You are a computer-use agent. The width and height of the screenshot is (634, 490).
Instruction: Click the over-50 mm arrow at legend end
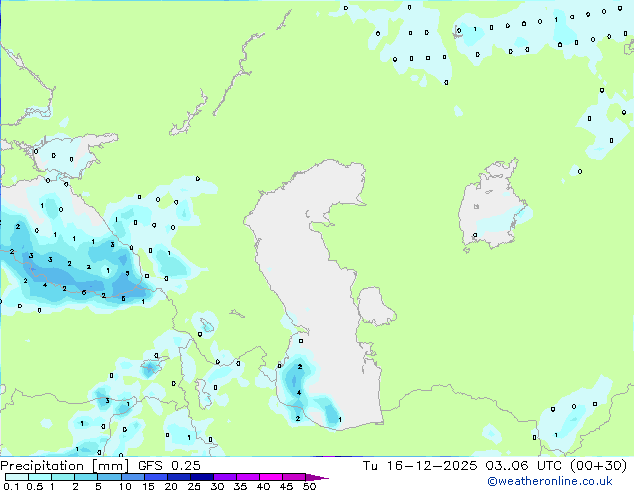click(317, 477)
